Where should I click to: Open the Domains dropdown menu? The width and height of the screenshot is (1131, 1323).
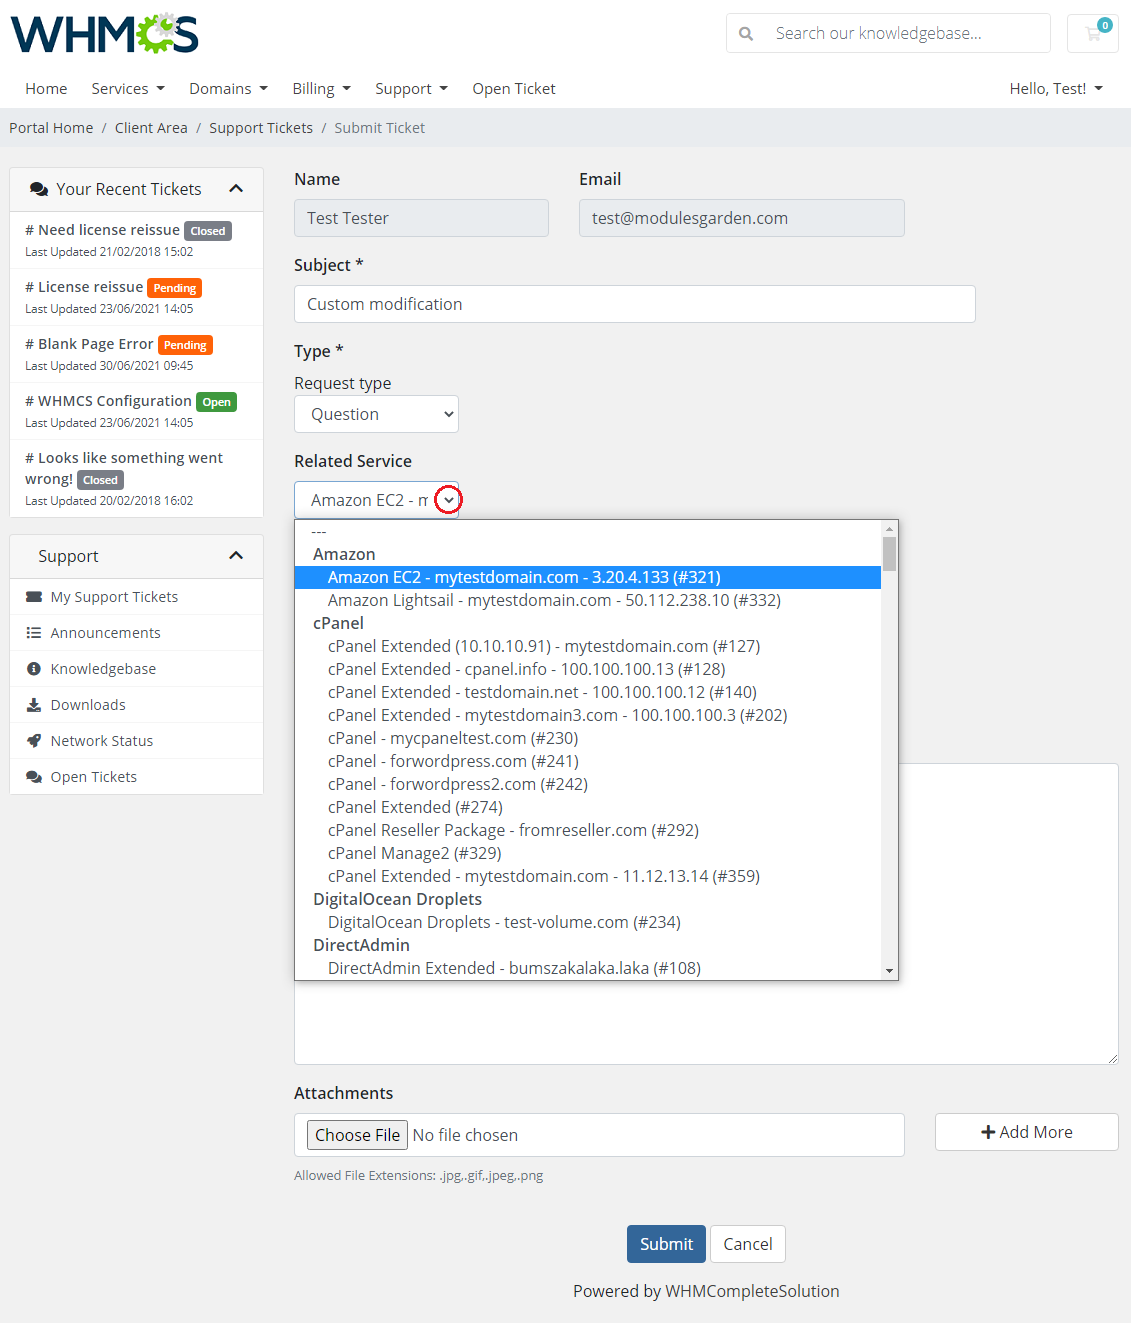[229, 89]
